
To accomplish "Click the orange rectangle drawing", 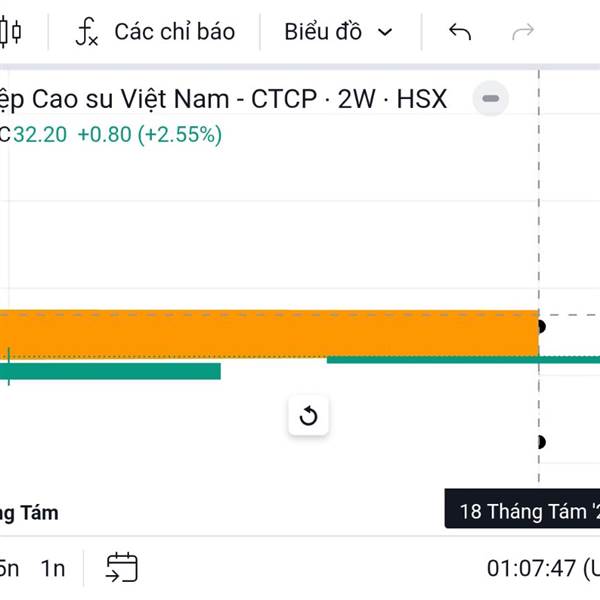I will (269, 334).
